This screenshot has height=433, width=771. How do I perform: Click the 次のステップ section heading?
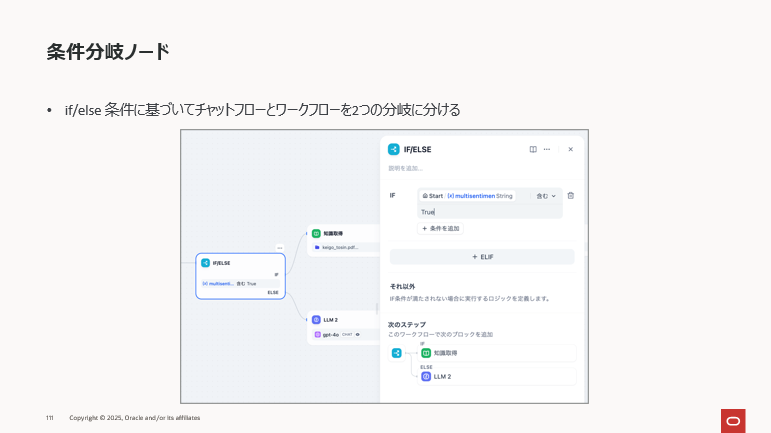click(407, 325)
